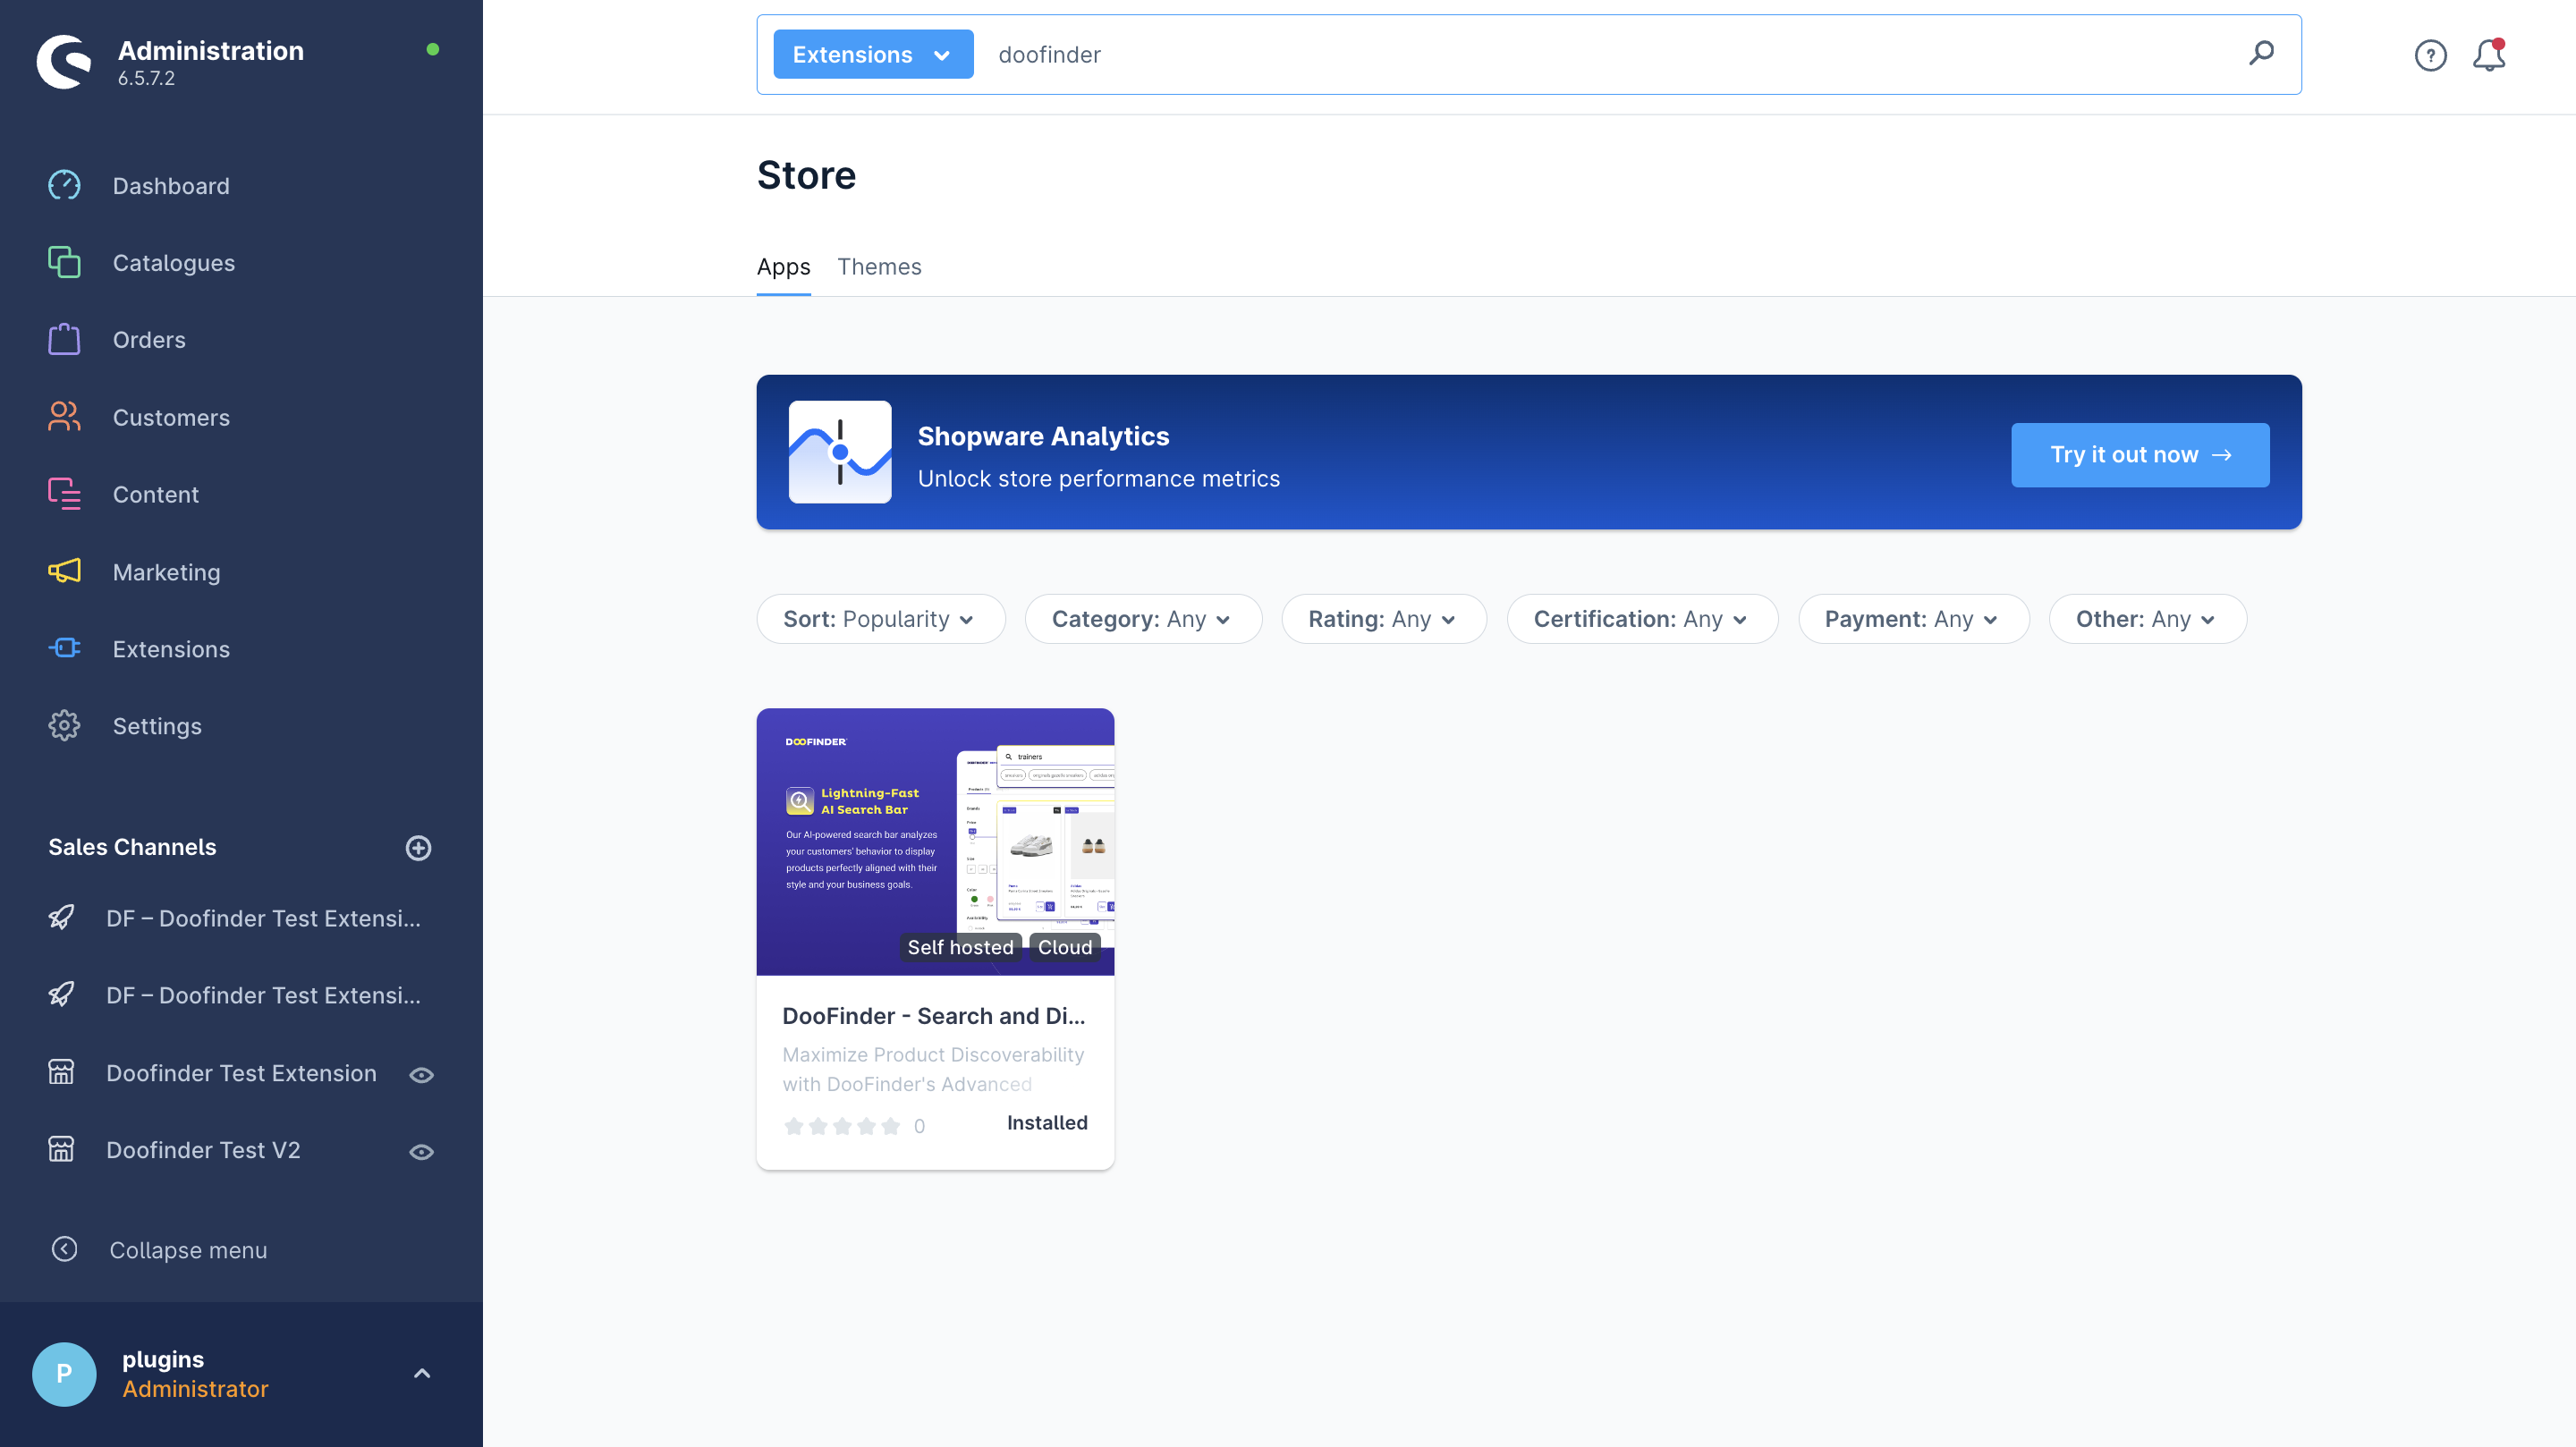Image resolution: width=2576 pixels, height=1447 pixels.
Task: Click the Installed label on DooFinder card
Action: pyautogui.click(x=1047, y=1123)
